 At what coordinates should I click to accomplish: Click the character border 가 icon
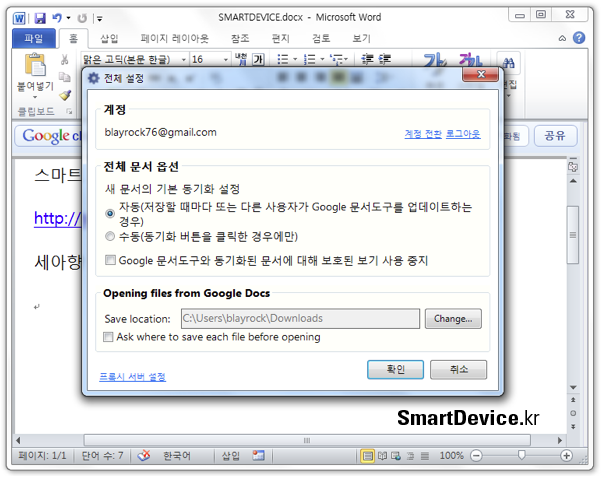click(x=258, y=59)
